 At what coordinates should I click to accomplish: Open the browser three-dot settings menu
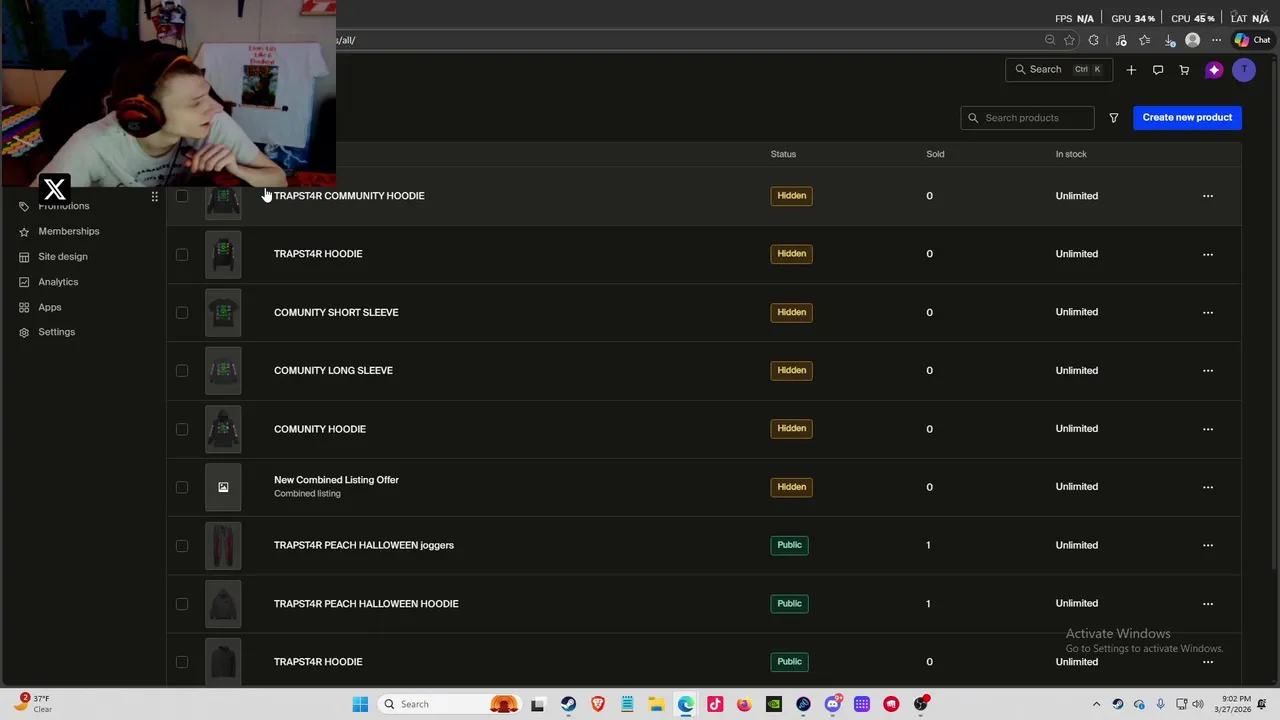(x=1216, y=40)
